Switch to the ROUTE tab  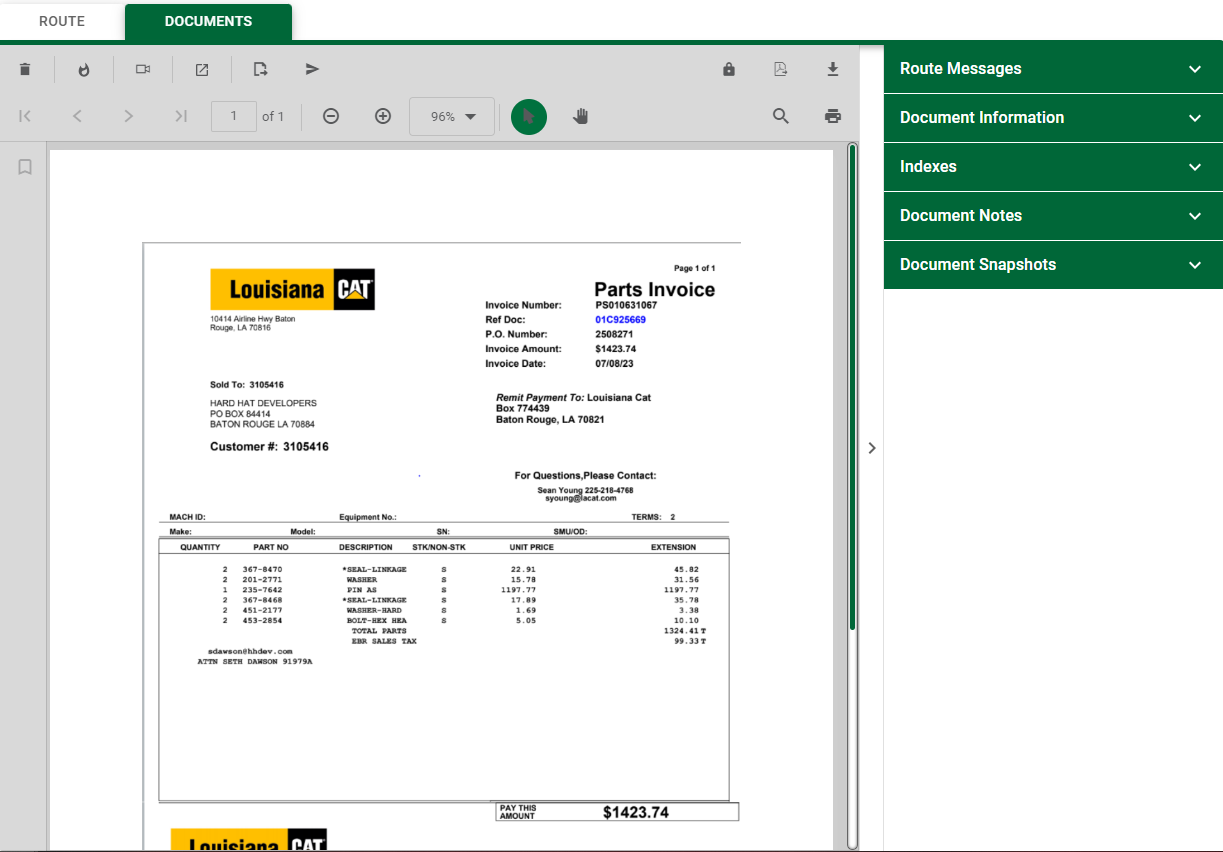[x=62, y=21]
